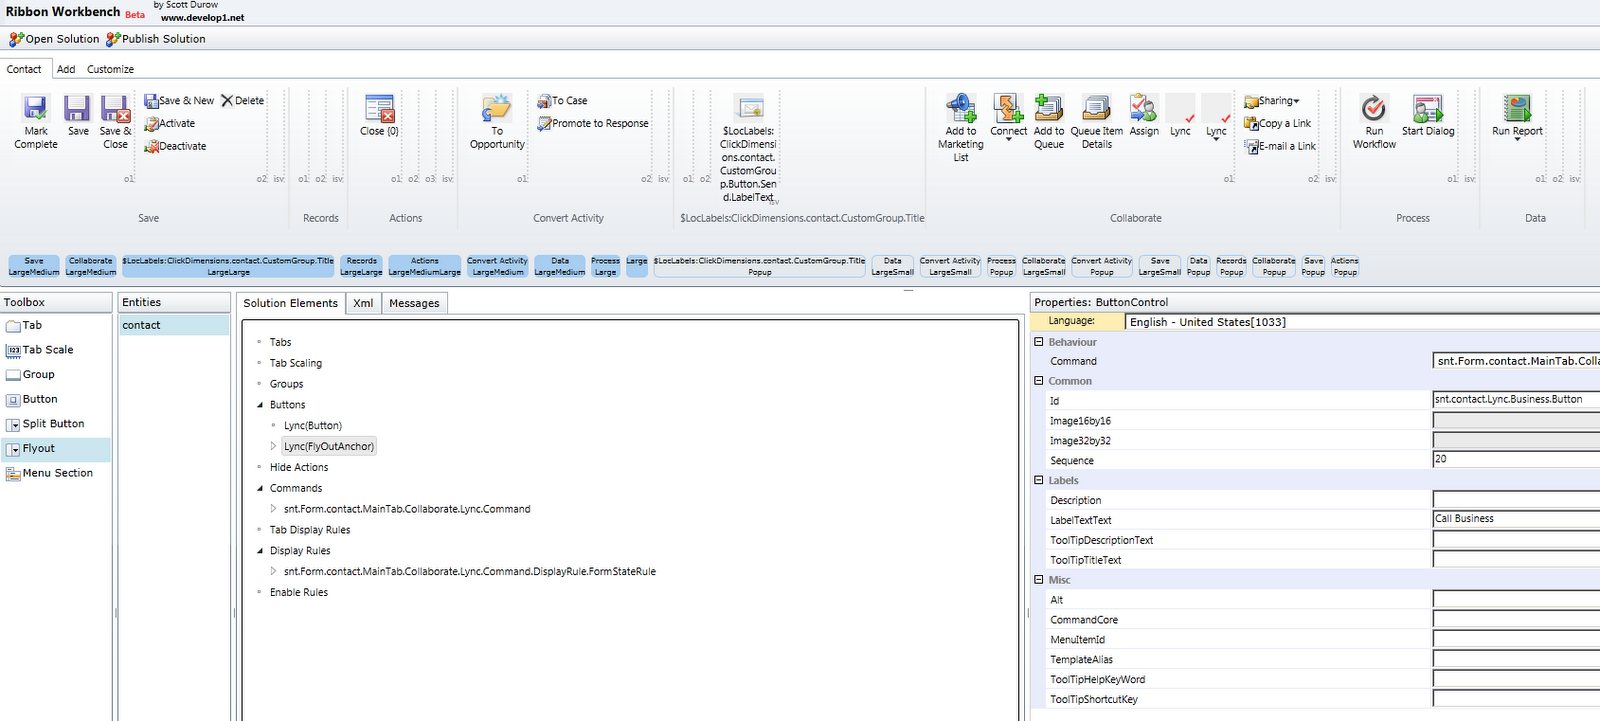This screenshot has height=721, width=1600.
Task: Click the Run Workflow icon
Action: (1374, 108)
